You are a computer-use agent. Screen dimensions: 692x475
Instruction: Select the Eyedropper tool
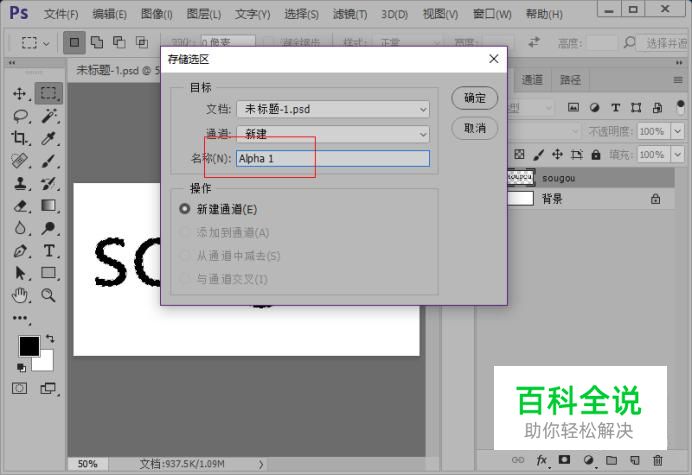tap(49, 138)
